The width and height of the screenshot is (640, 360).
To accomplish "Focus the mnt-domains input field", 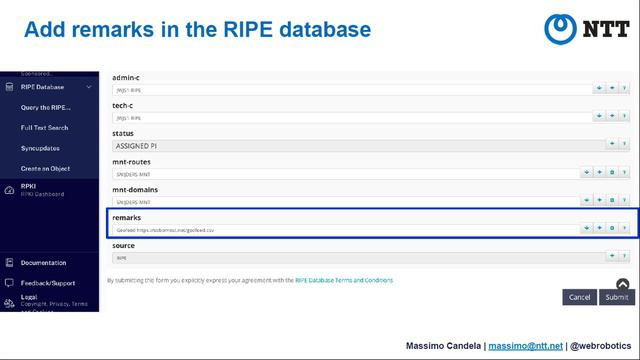I will 346,202.
